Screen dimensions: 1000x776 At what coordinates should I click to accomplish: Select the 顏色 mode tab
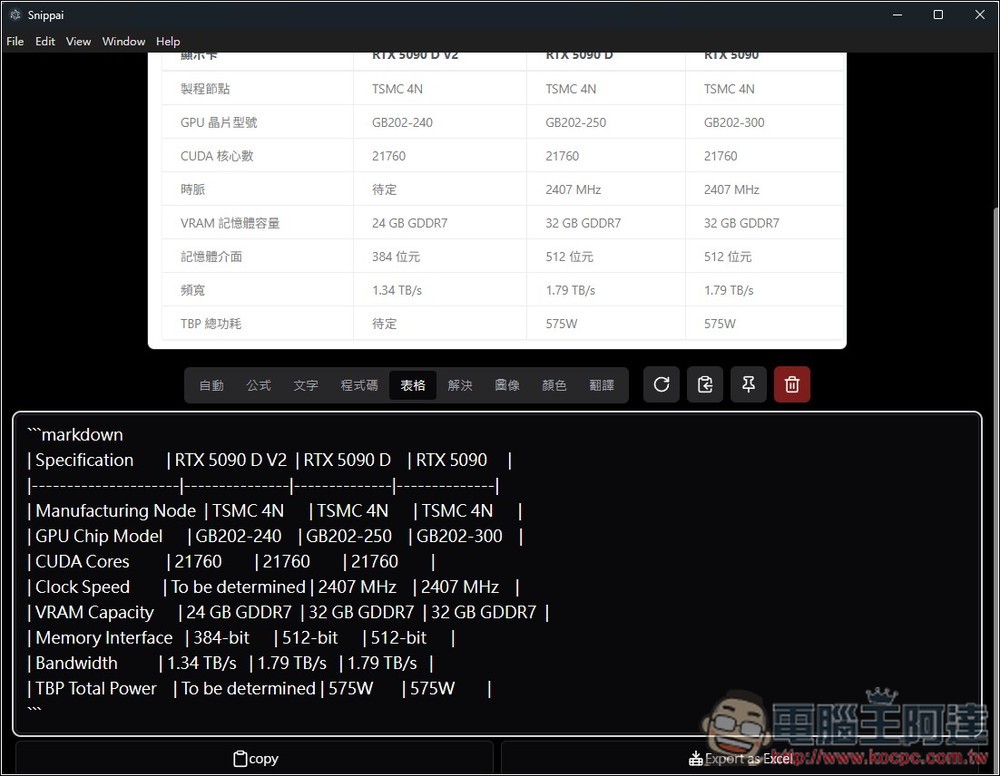(554, 385)
